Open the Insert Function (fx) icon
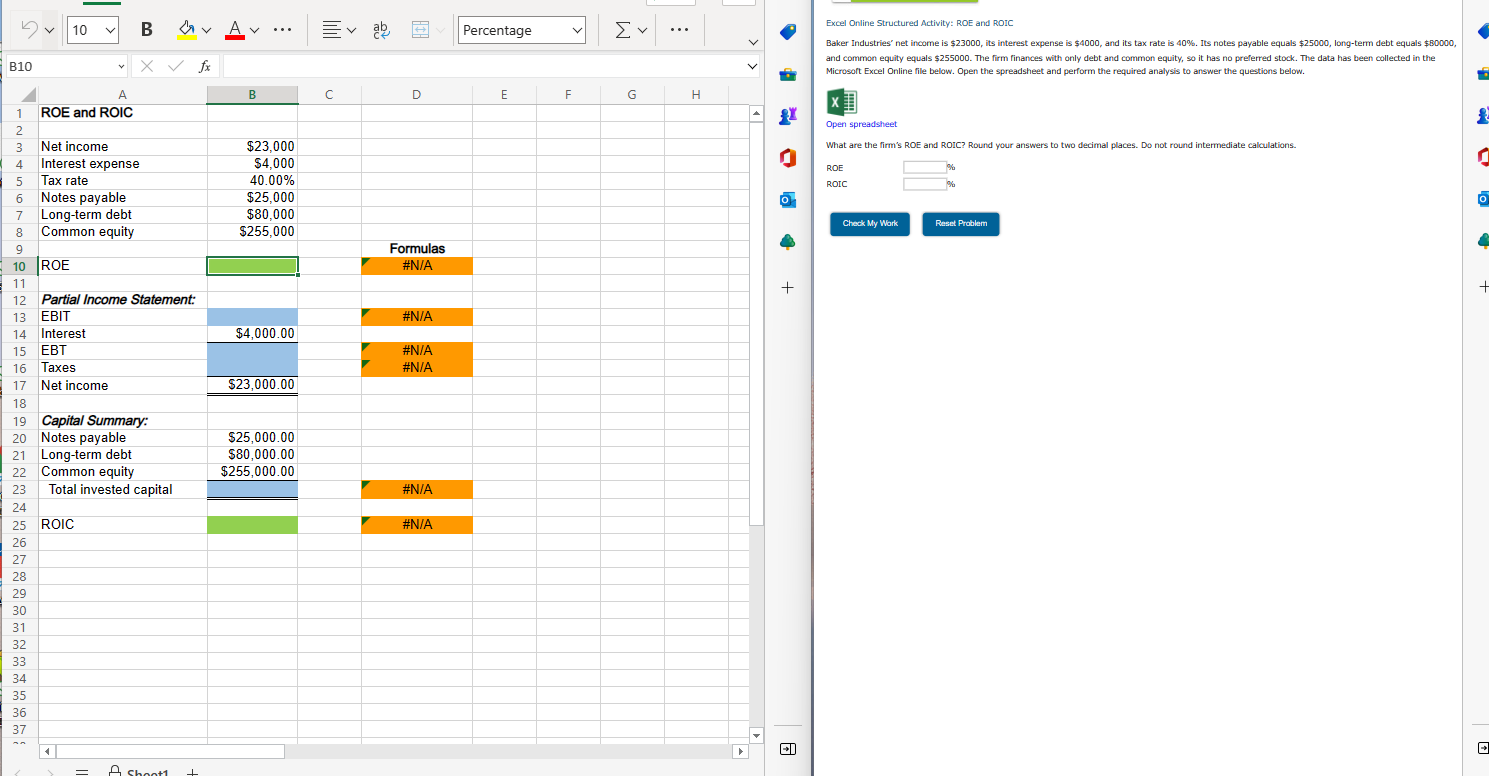 coord(205,65)
